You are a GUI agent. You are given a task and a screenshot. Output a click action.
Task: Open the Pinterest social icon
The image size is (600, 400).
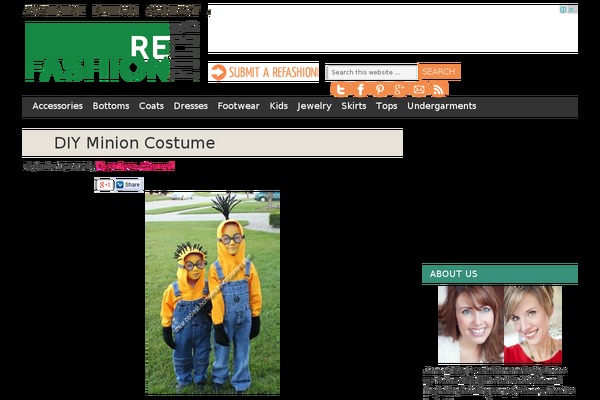point(380,90)
